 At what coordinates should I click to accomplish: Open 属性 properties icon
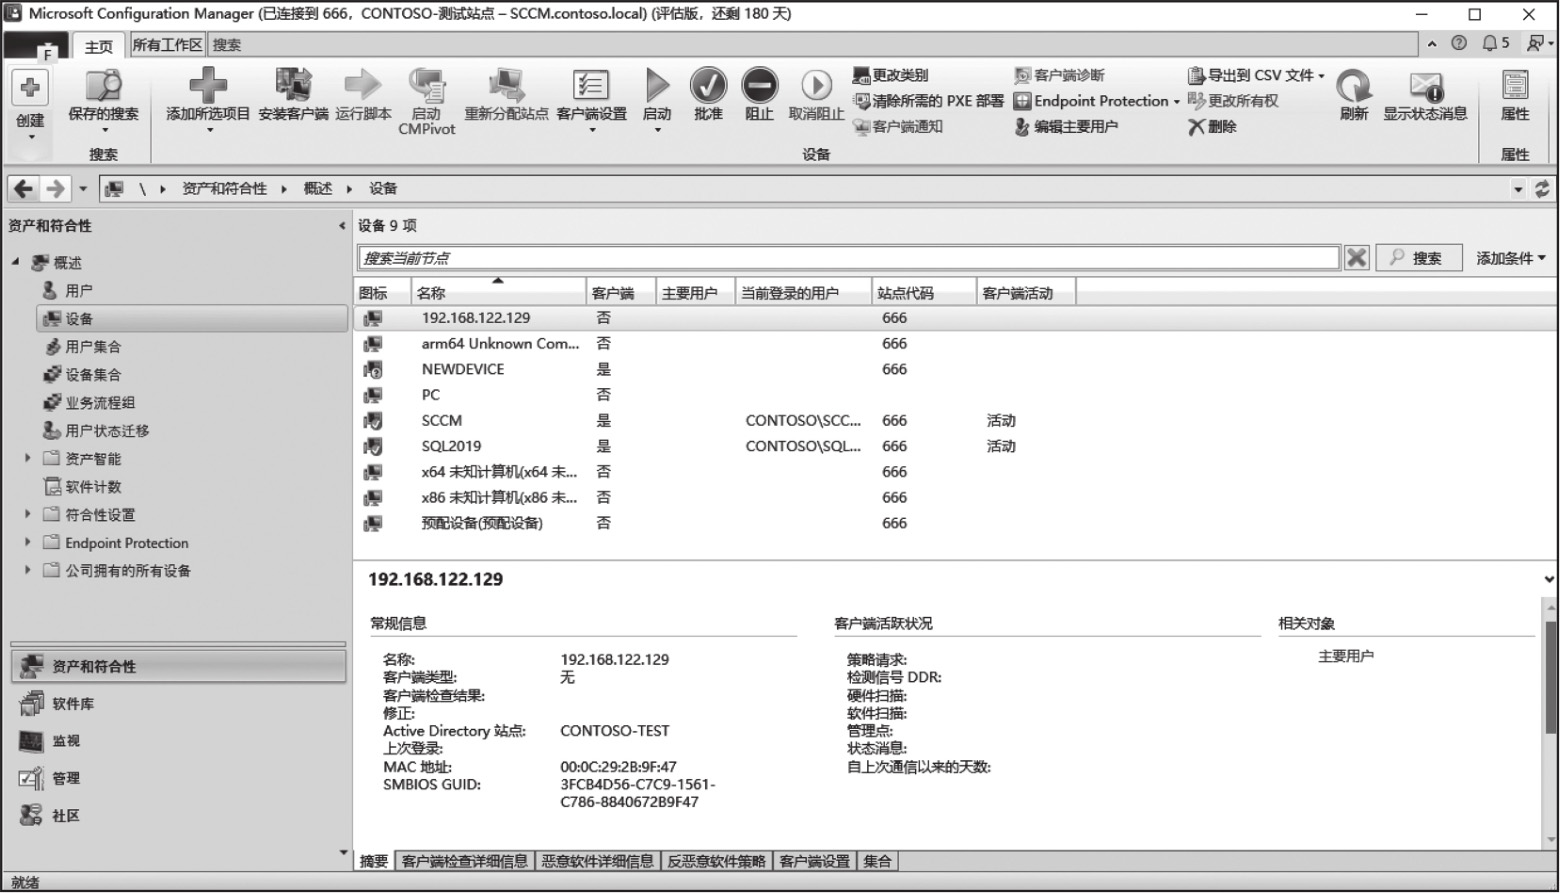pyautogui.click(x=1515, y=87)
